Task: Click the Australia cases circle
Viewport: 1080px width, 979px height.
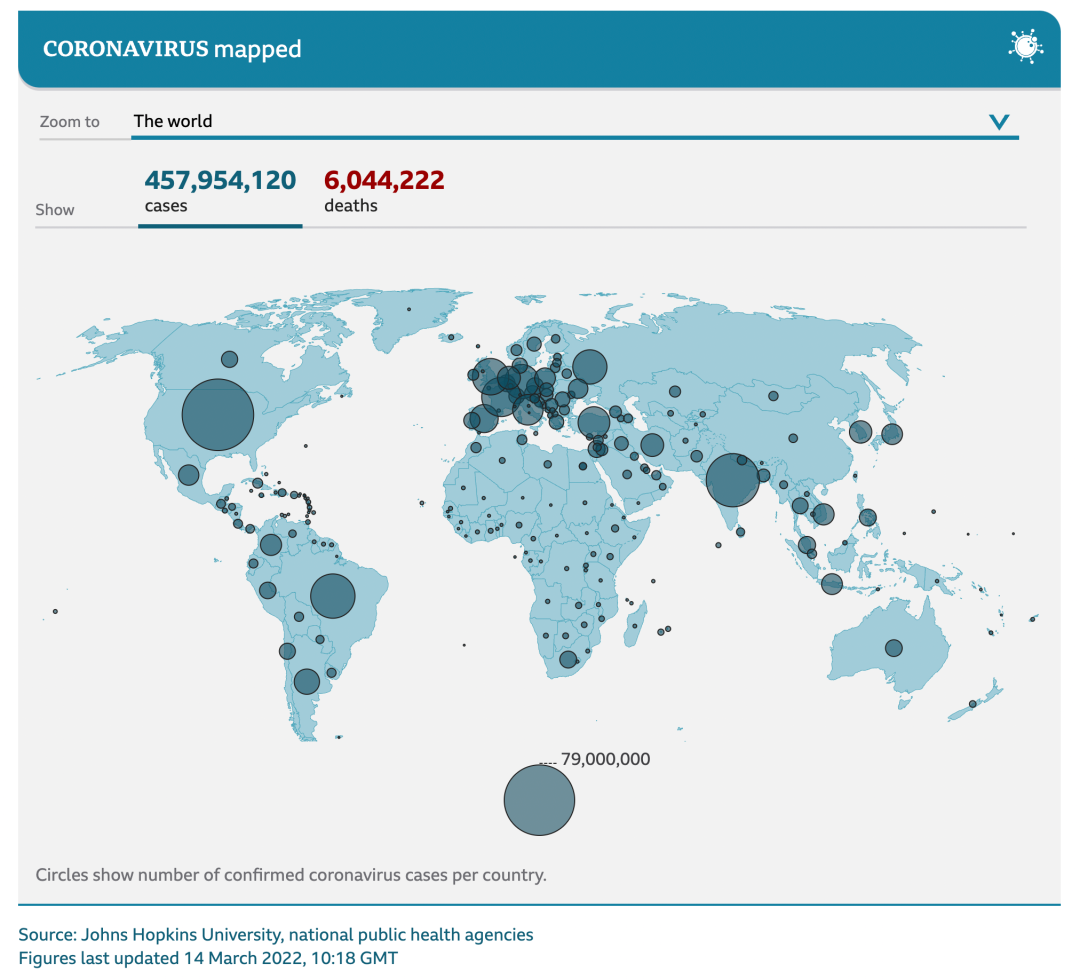Action: click(x=893, y=648)
